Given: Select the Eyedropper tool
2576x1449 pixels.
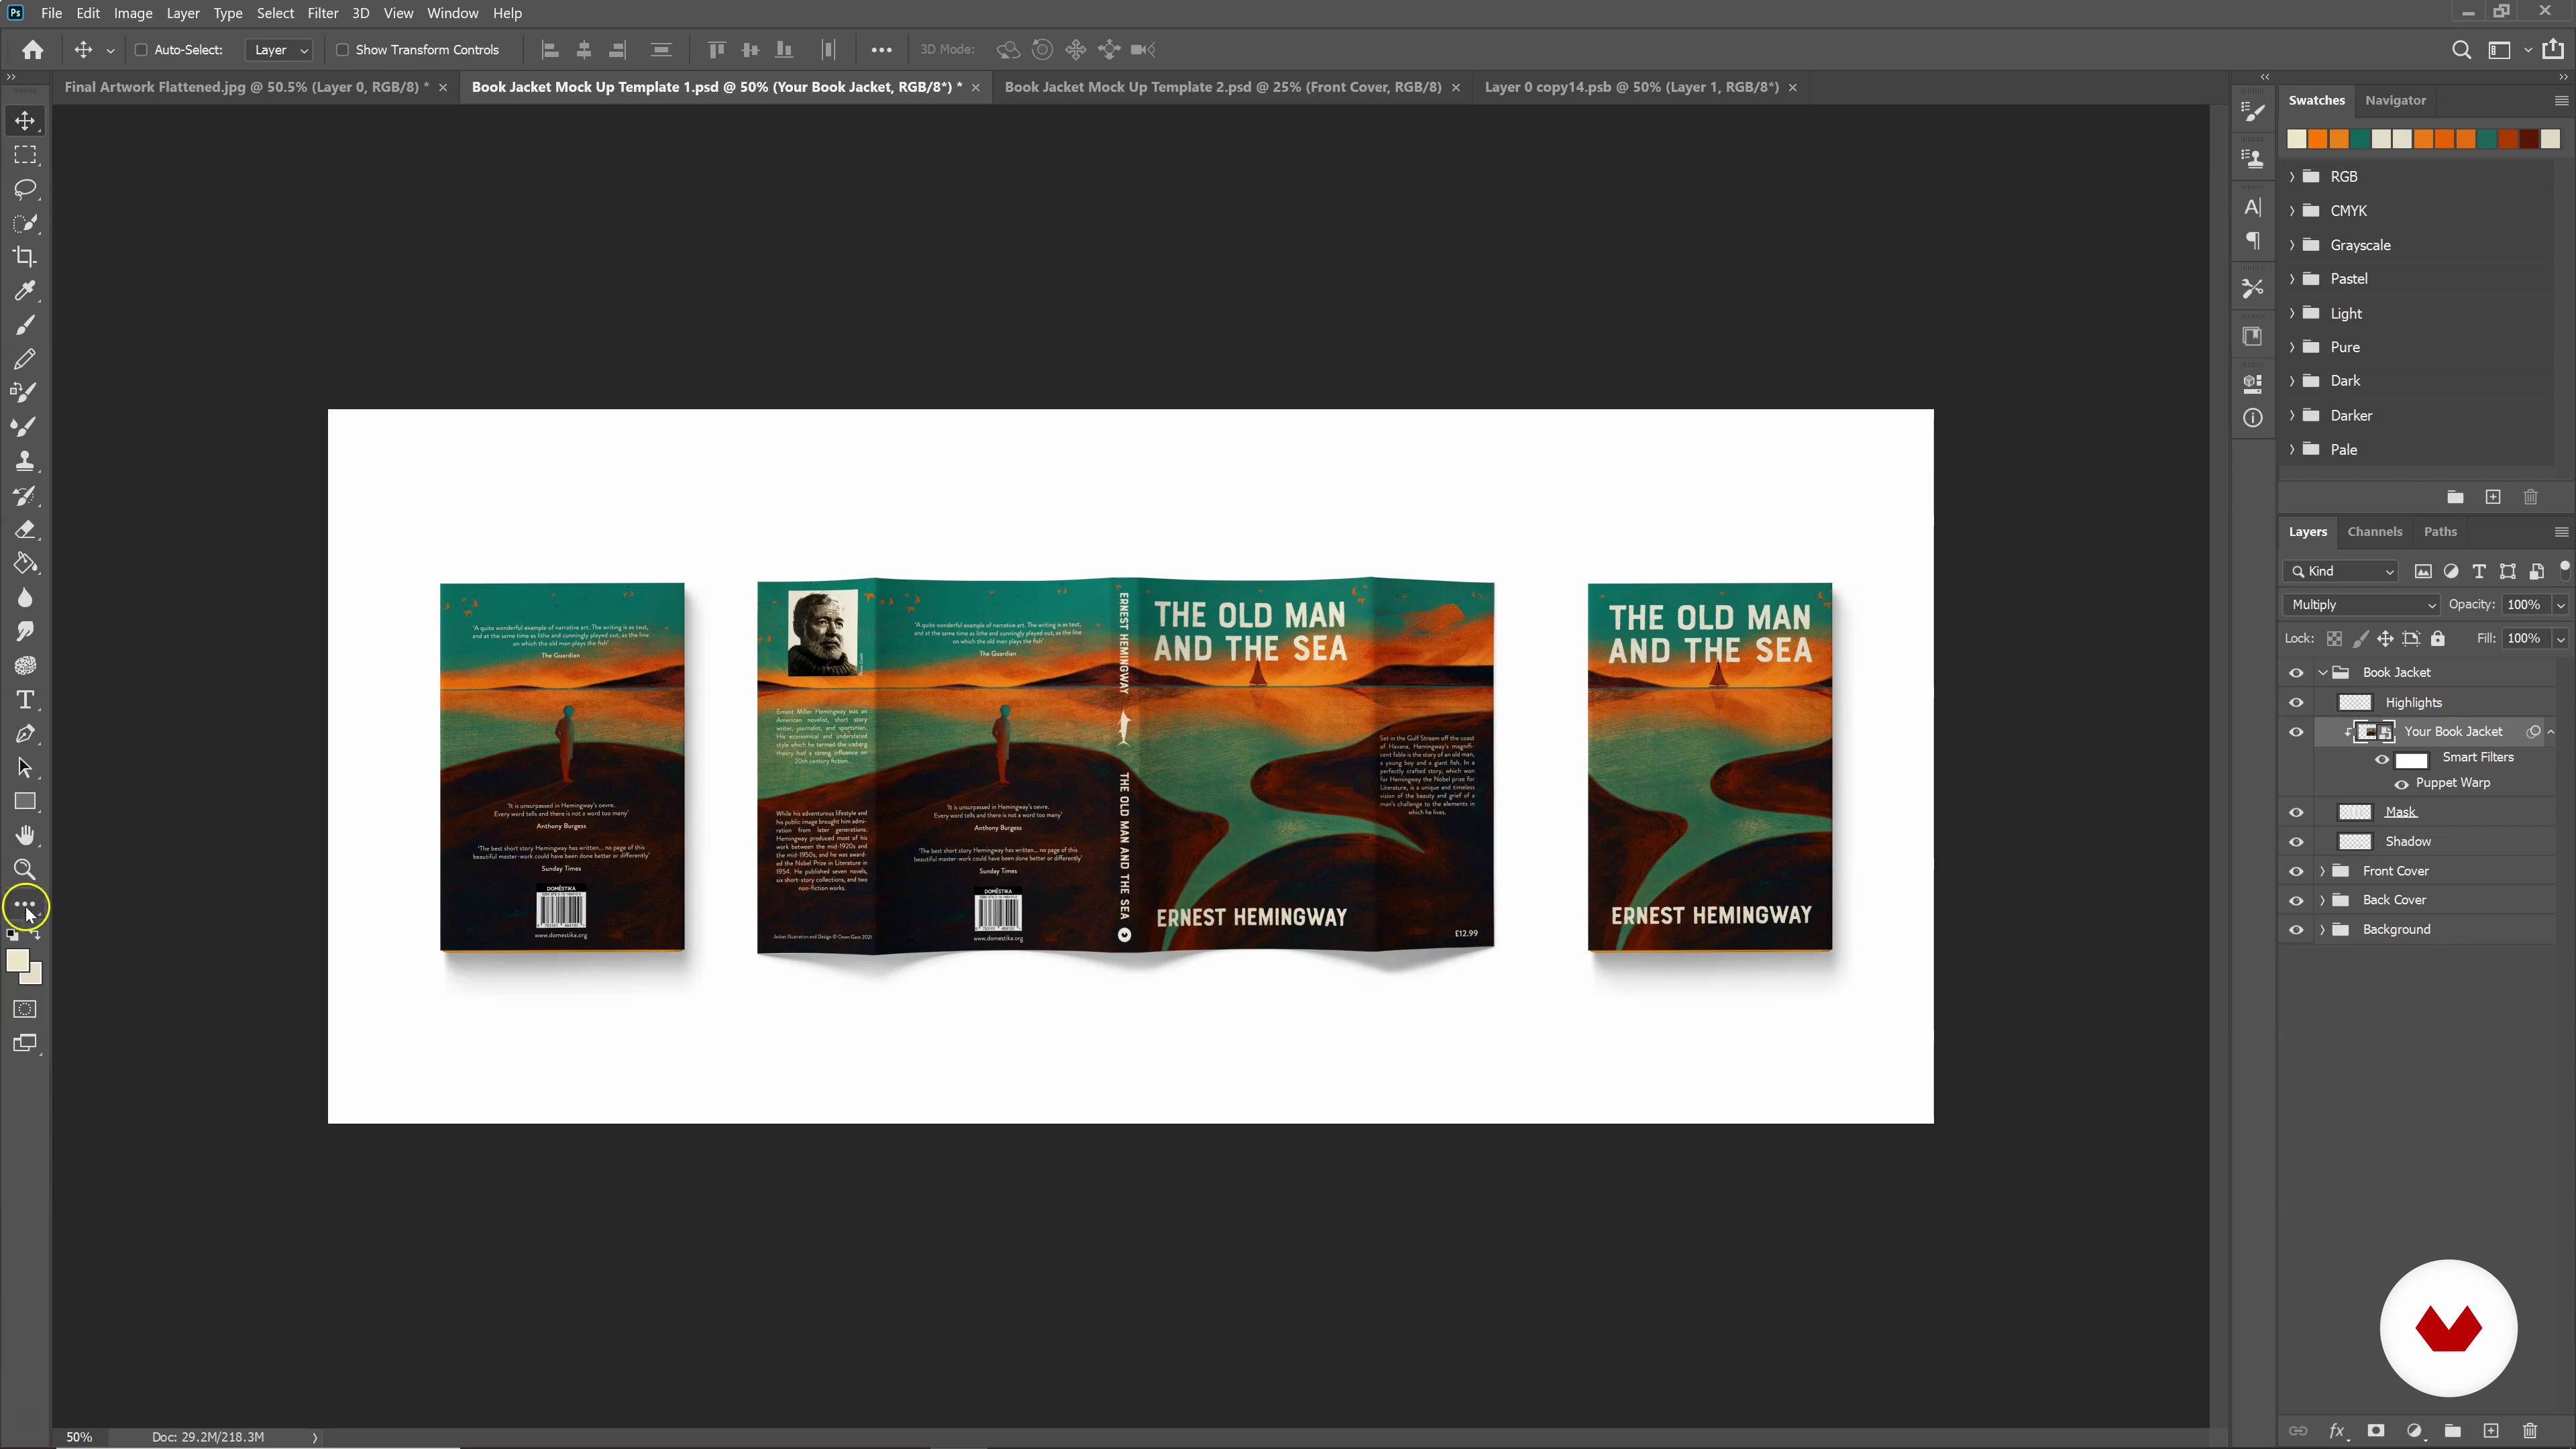Looking at the screenshot, I should pos(25,291).
